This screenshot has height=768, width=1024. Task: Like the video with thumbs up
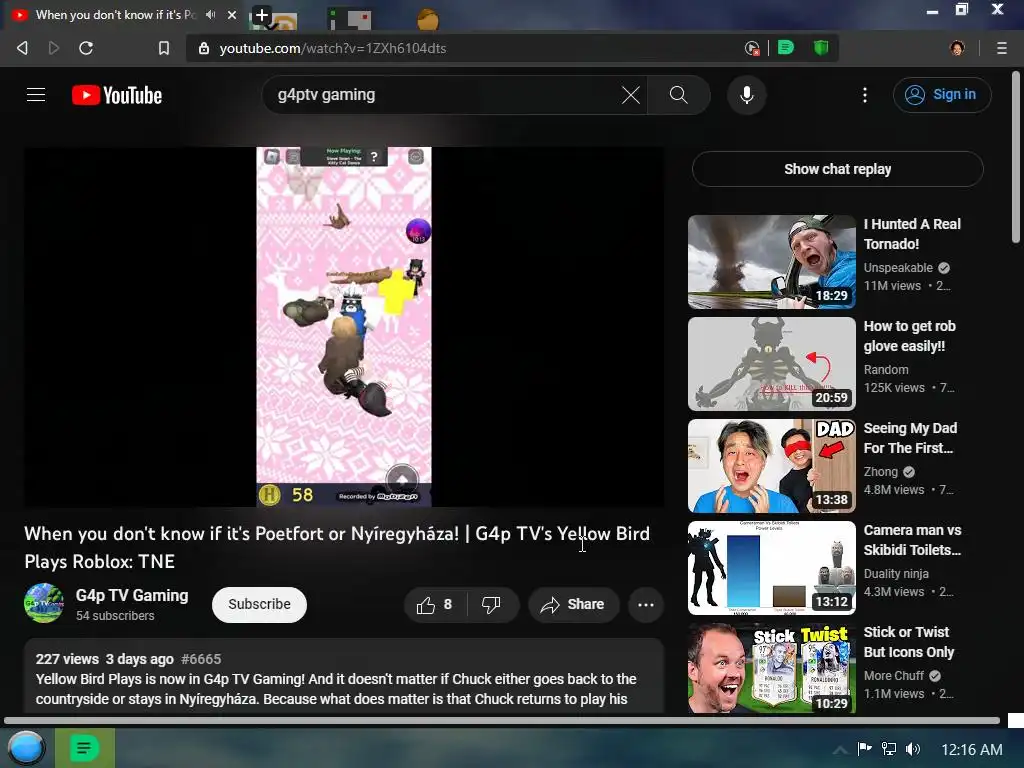435,605
